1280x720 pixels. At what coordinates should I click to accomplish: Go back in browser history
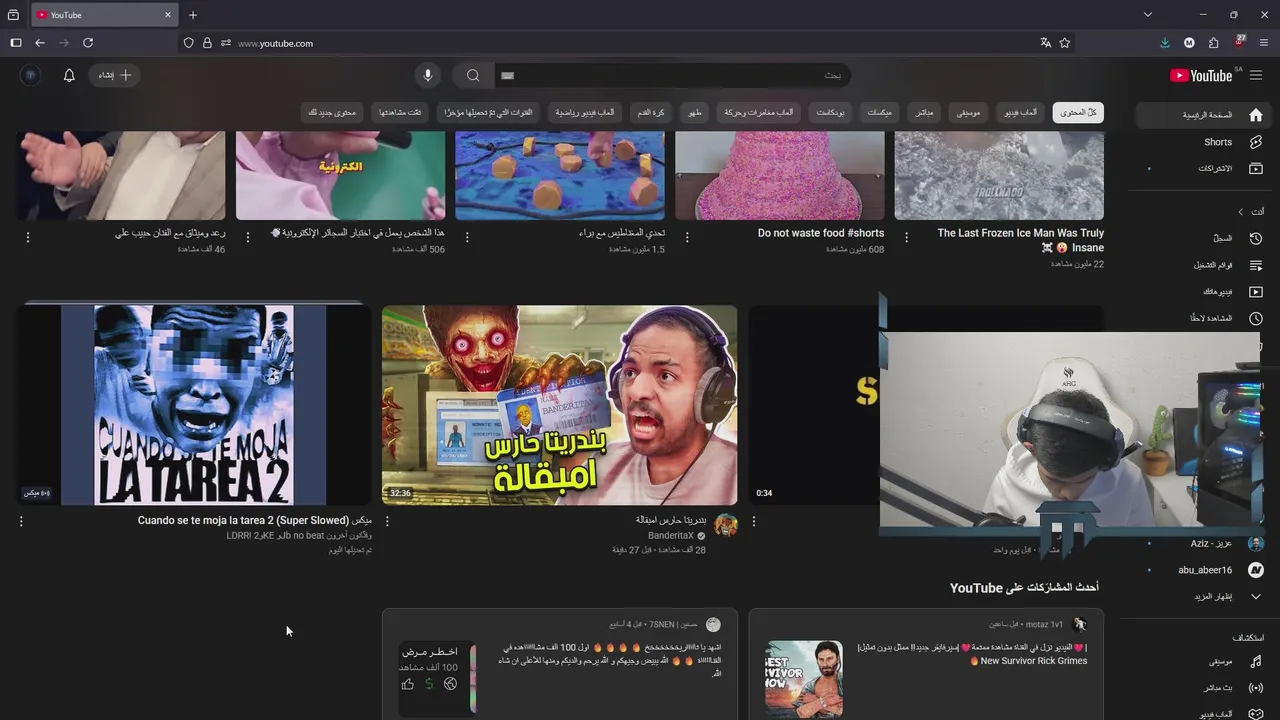(x=40, y=43)
